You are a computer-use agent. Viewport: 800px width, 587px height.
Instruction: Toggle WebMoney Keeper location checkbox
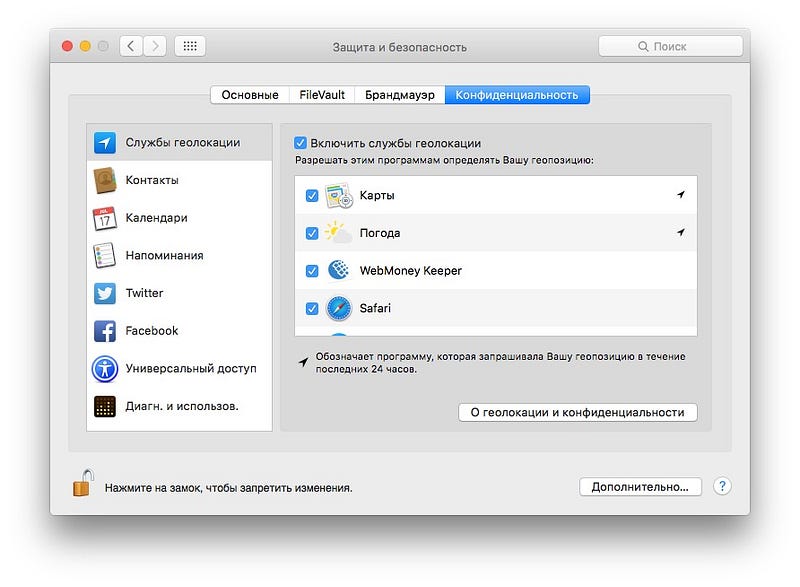pos(312,271)
